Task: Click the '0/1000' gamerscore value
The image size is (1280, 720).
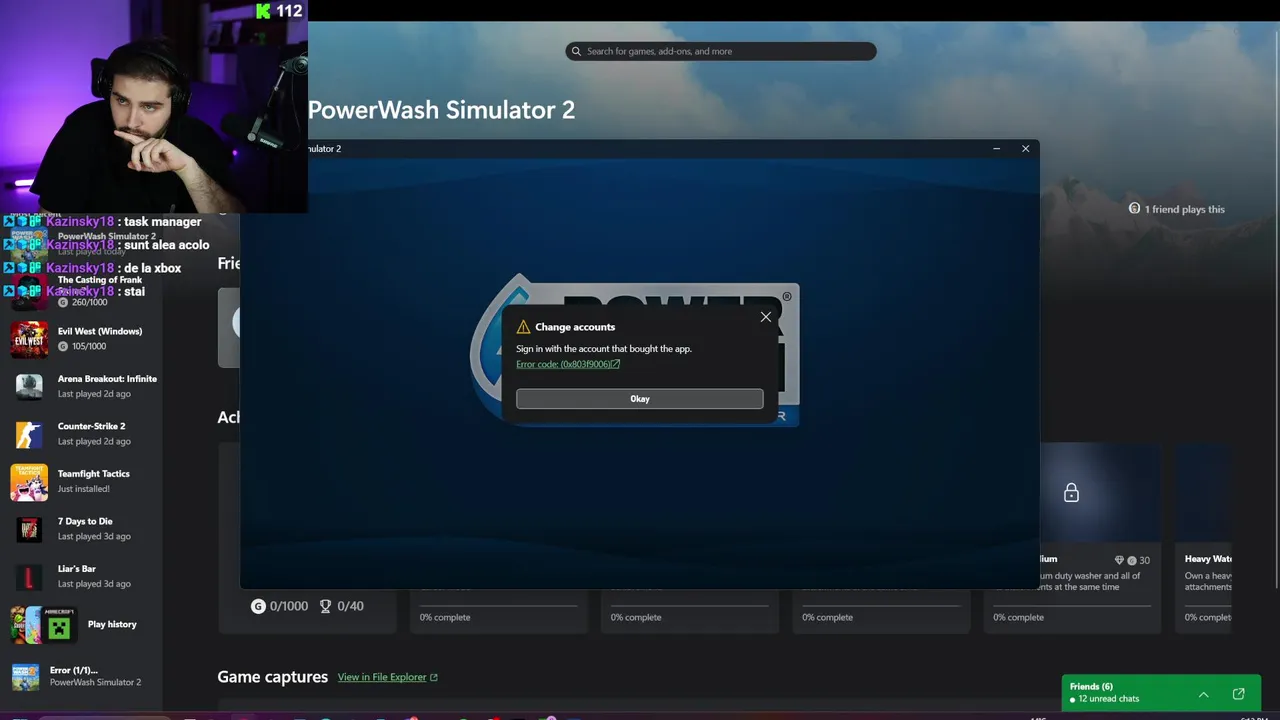Action: 289,606
